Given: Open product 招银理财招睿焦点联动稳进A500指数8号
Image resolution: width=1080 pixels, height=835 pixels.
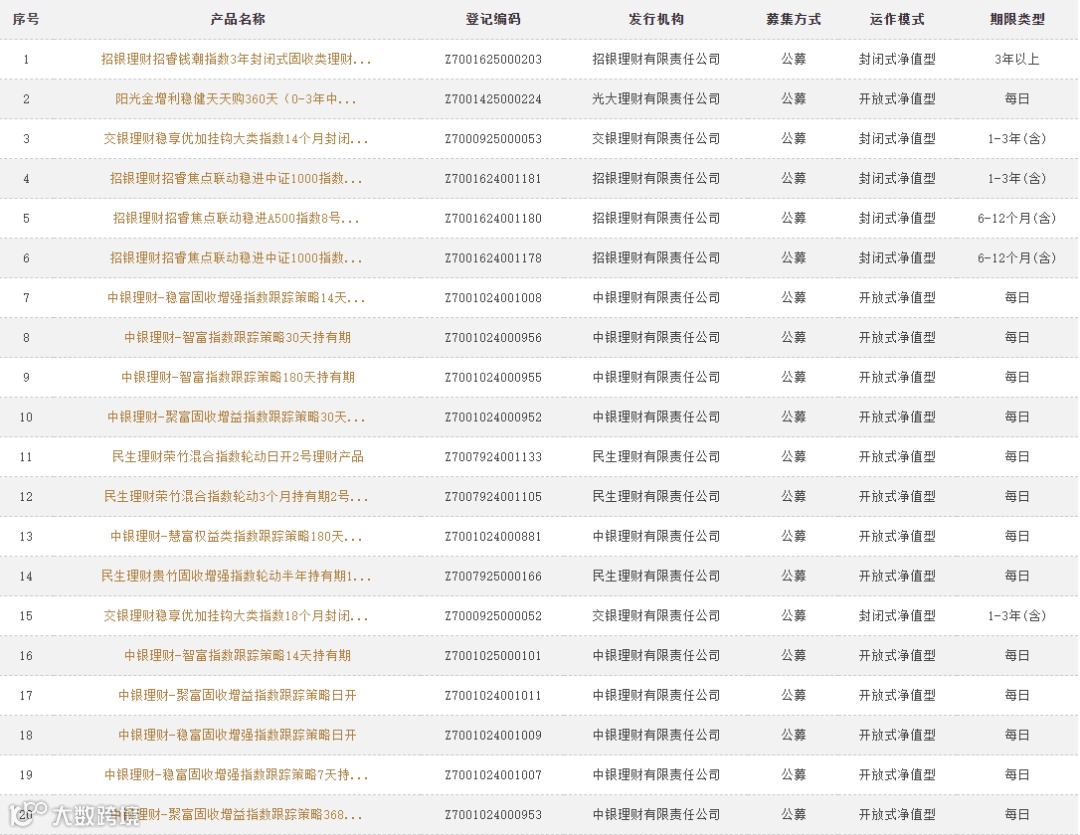Looking at the screenshot, I should tap(236, 218).
